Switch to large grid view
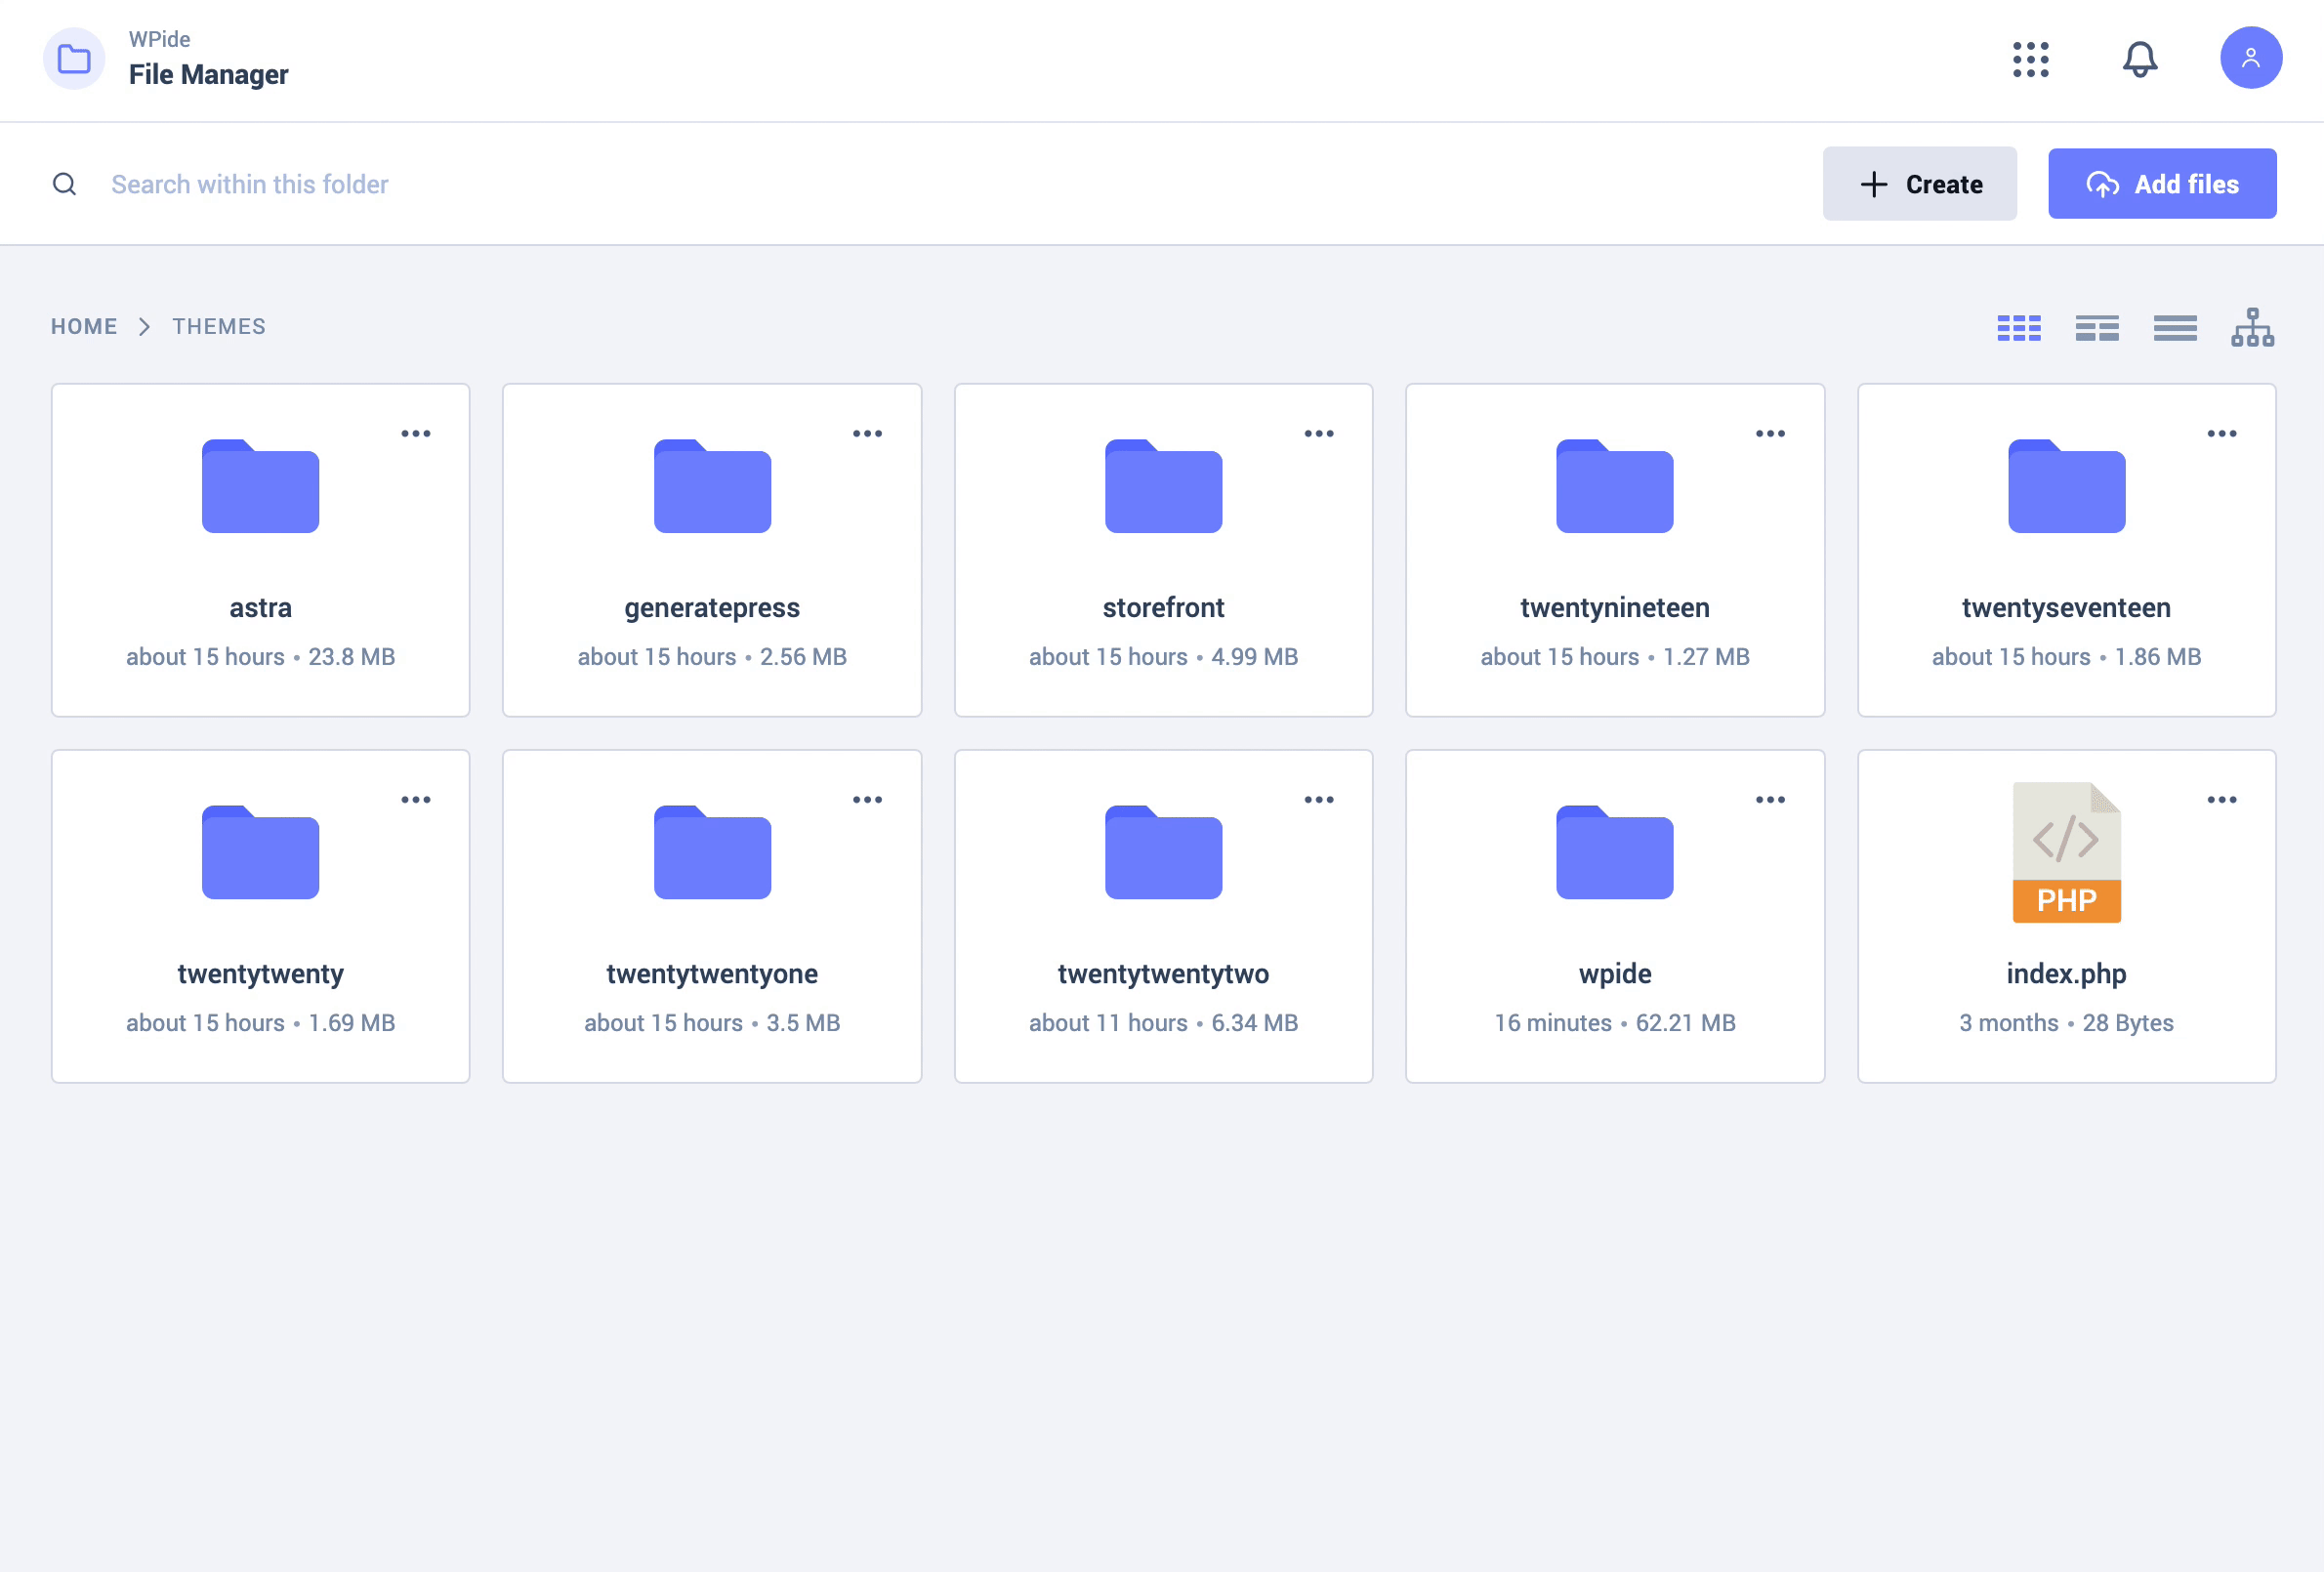The width and height of the screenshot is (2324, 1572). click(x=2019, y=328)
